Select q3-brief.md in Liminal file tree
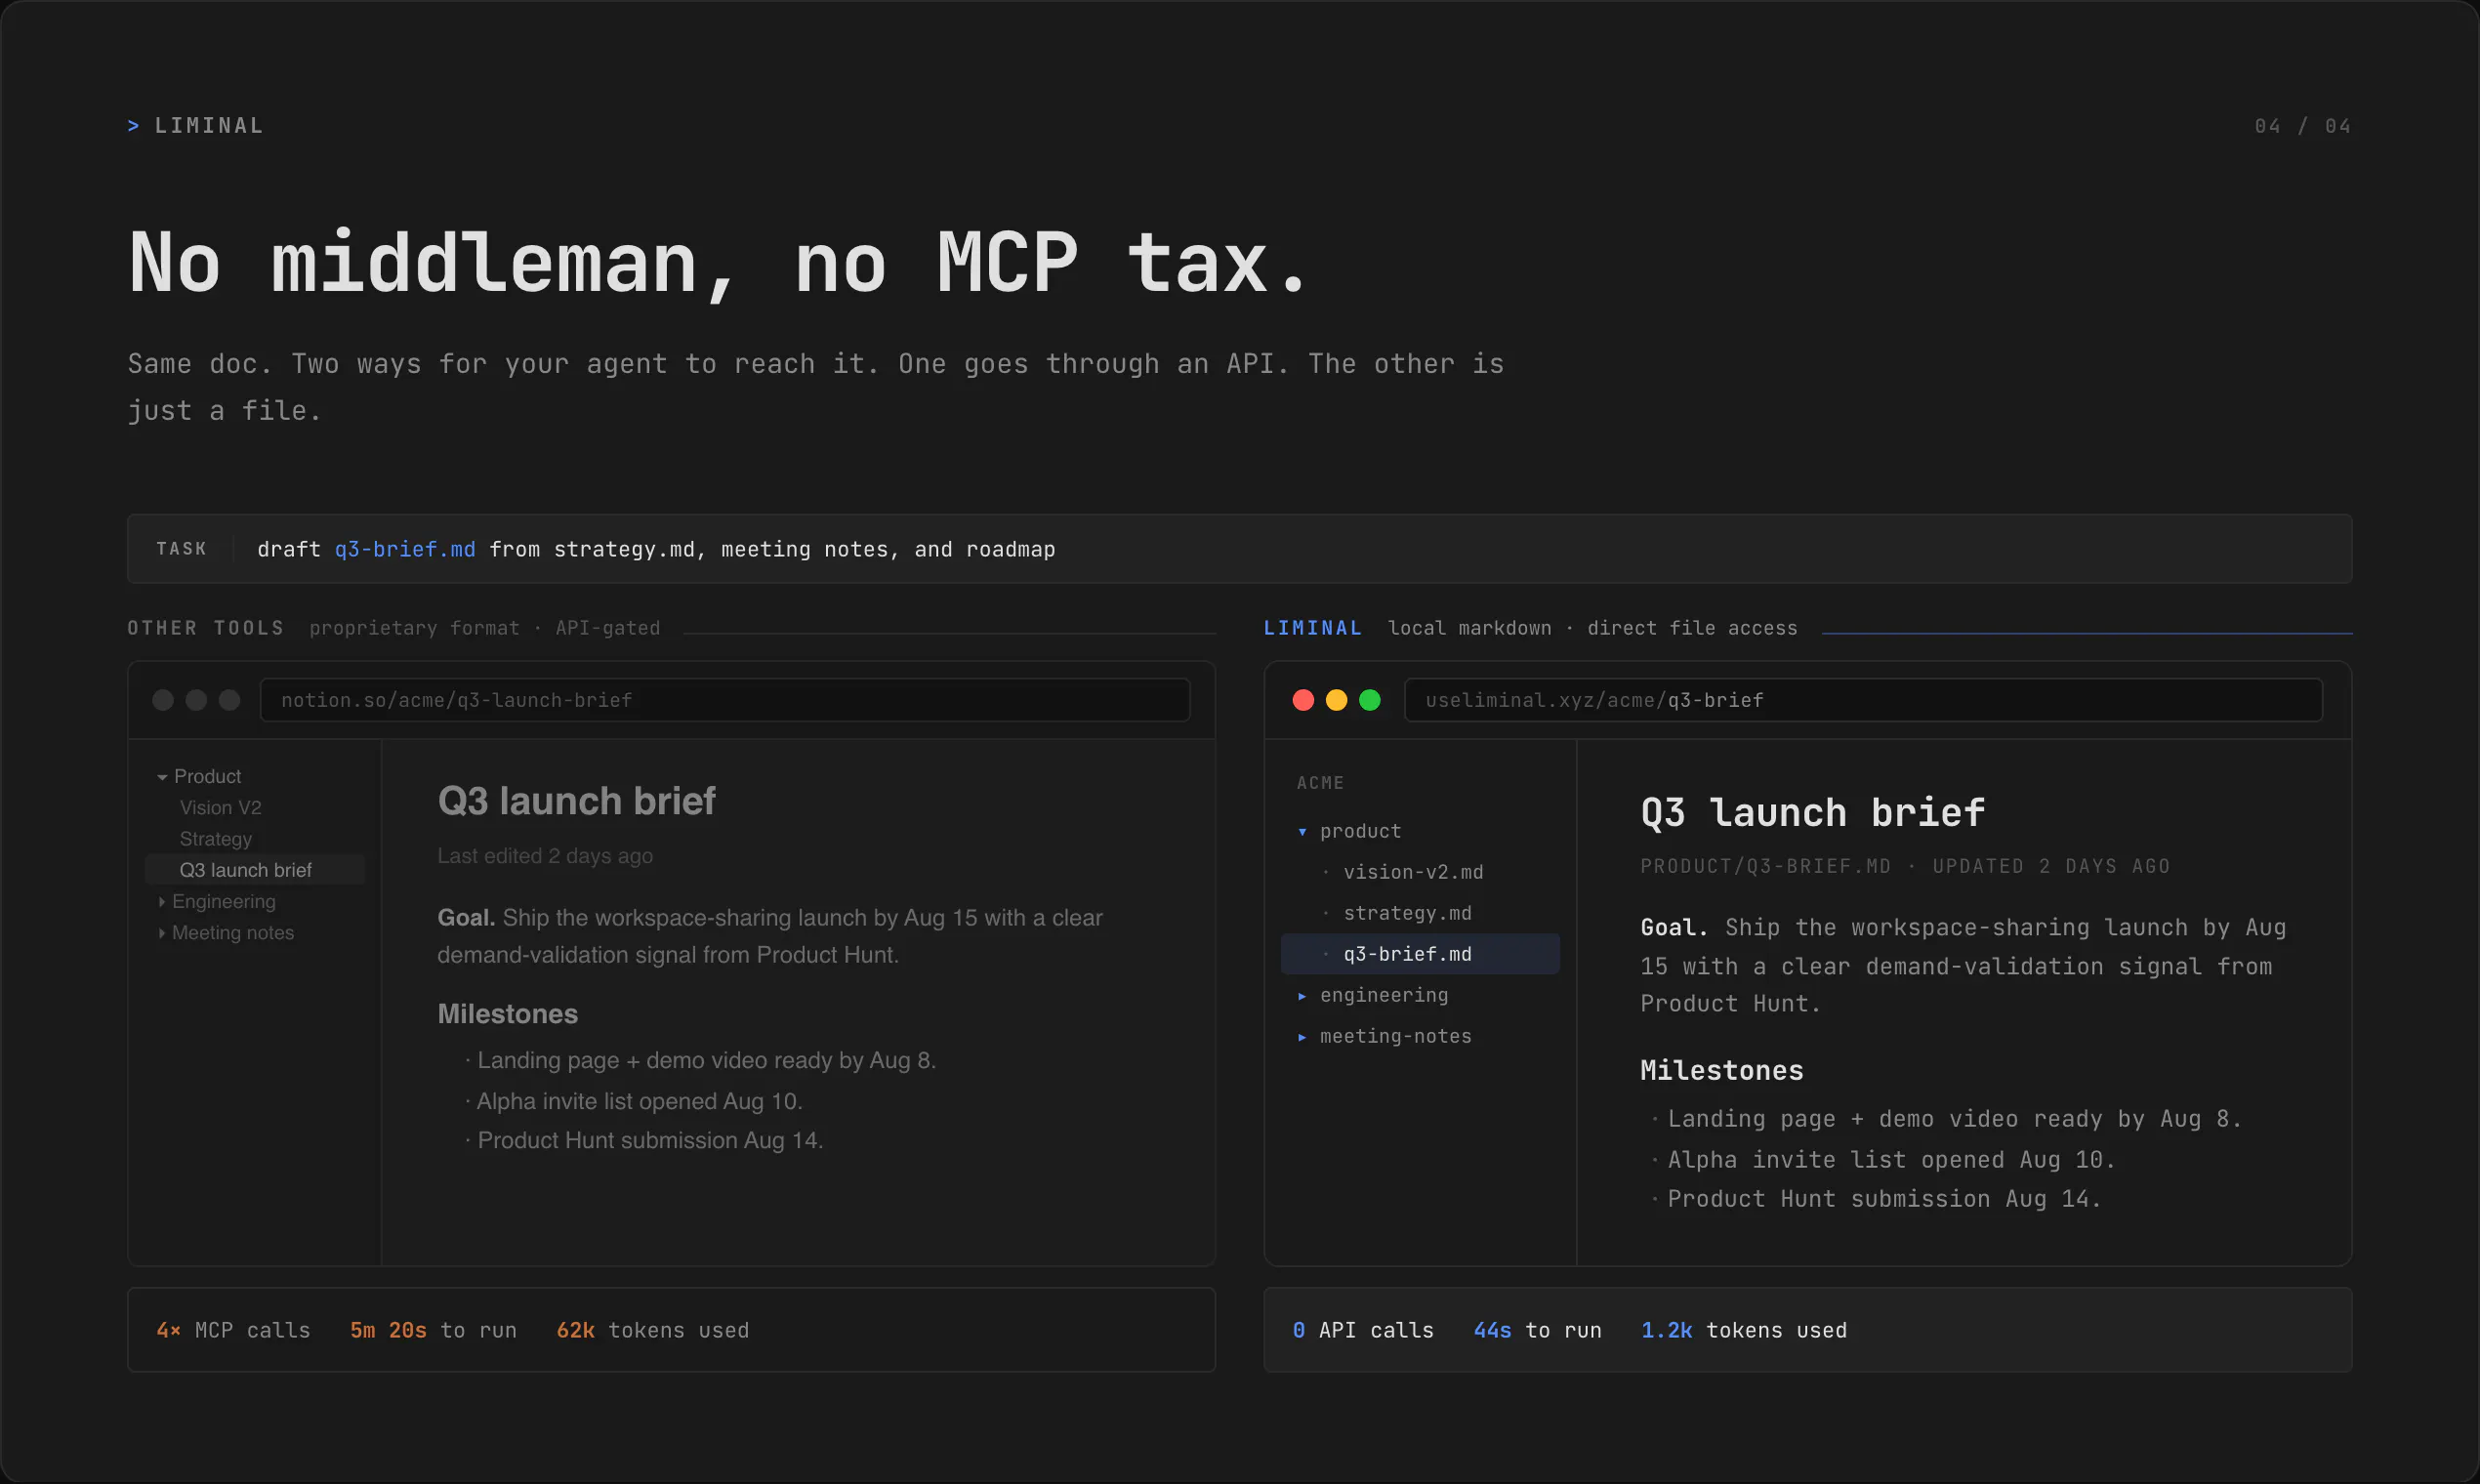 (1420, 954)
